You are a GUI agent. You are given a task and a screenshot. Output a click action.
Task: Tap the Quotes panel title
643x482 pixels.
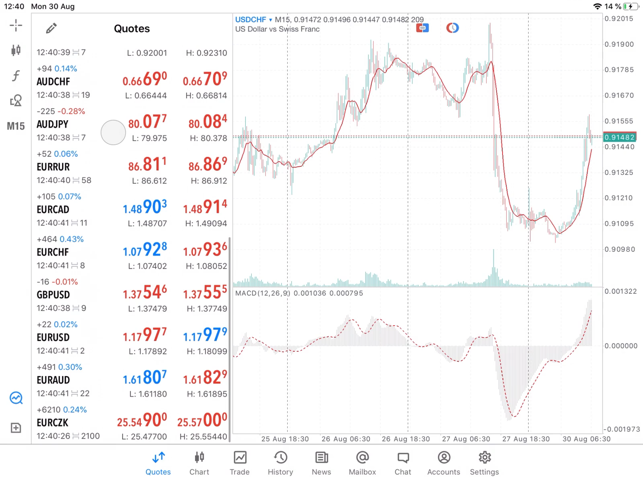coord(132,29)
